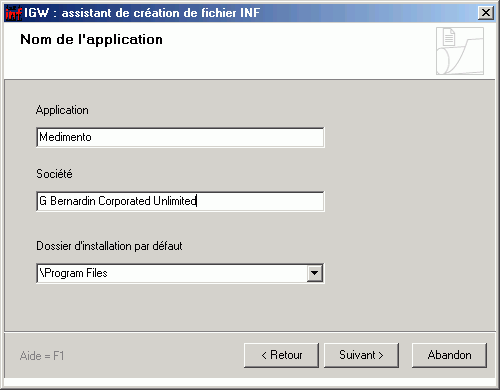Cancel the wizard with Abandon button
This screenshot has height=390, width=500.
point(449,355)
